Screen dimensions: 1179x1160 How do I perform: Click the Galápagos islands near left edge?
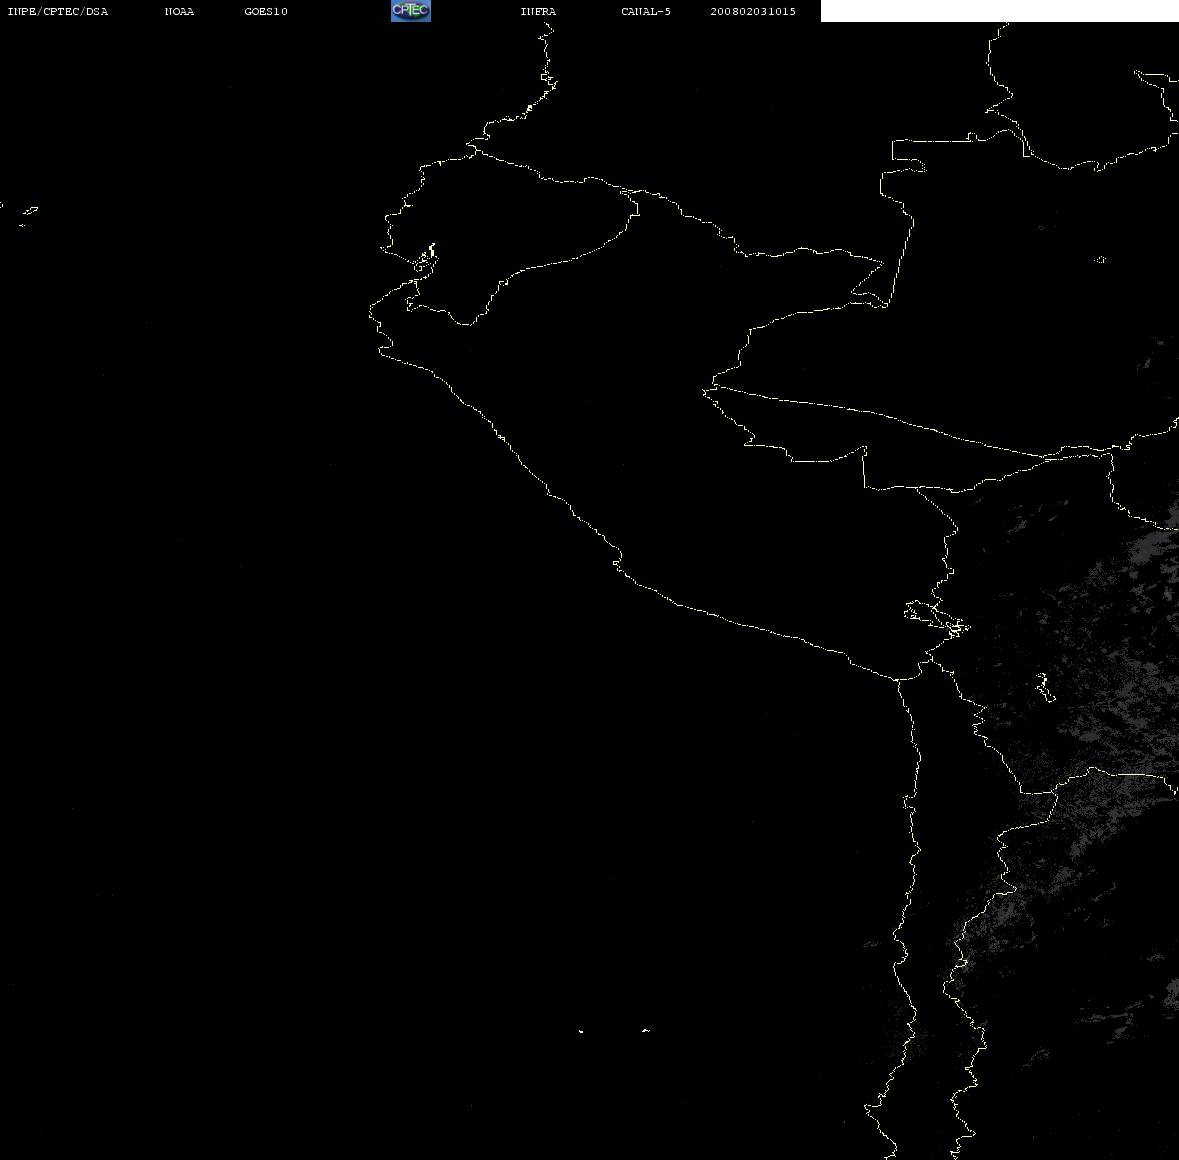(x=27, y=214)
